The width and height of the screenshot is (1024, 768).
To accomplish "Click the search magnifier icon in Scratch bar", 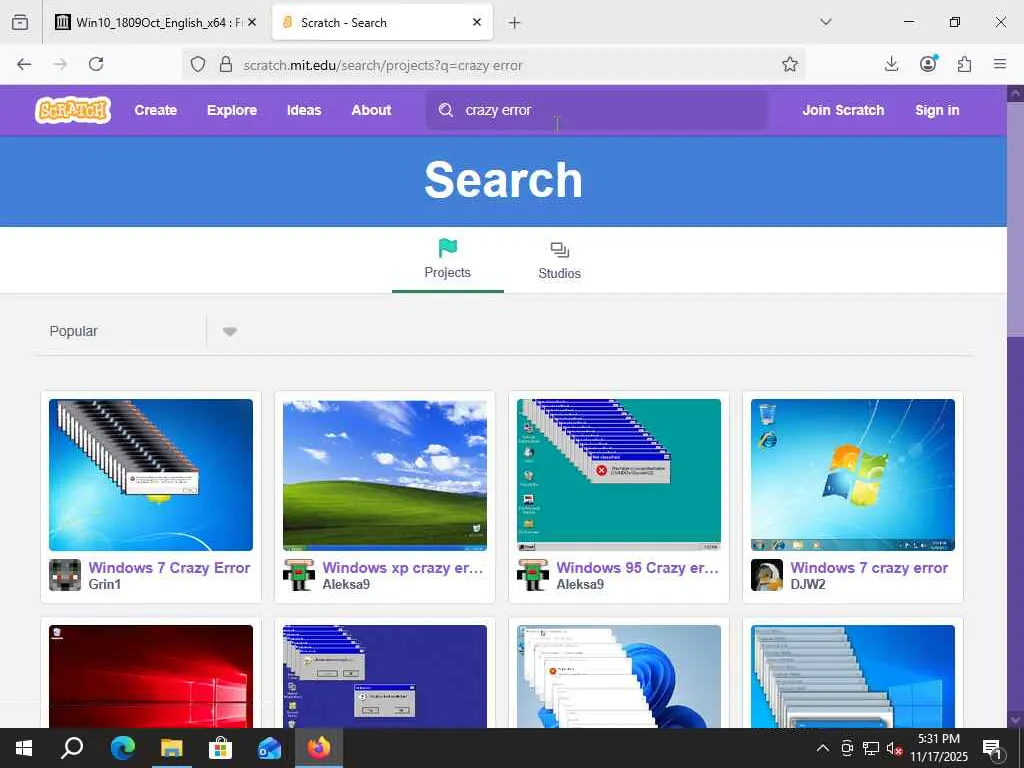I will pyautogui.click(x=446, y=110).
